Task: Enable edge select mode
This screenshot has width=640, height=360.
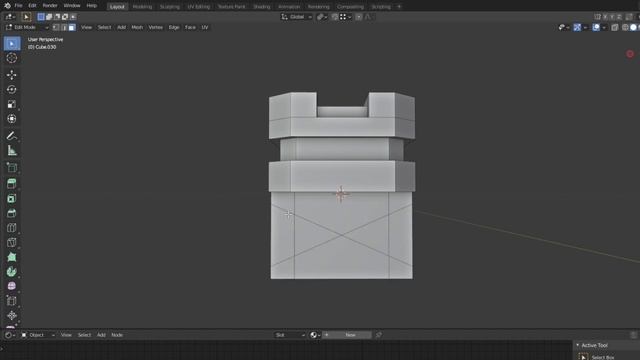Action: (64, 27)
